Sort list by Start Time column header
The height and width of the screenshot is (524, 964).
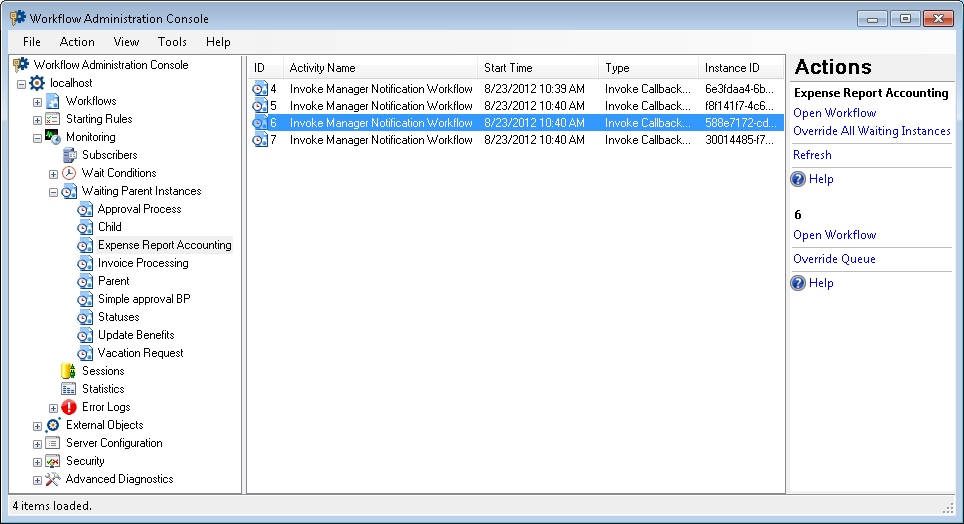pos(538,68)
